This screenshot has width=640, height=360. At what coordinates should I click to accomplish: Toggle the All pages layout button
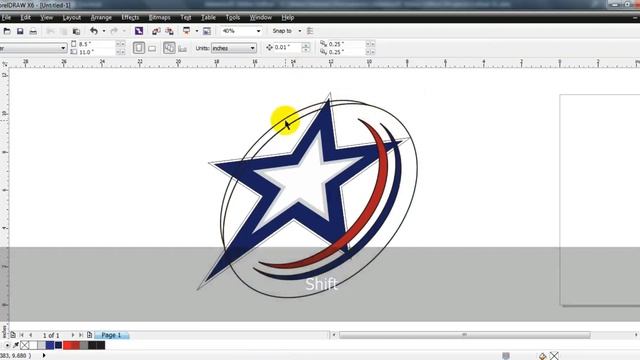(169, 48)
